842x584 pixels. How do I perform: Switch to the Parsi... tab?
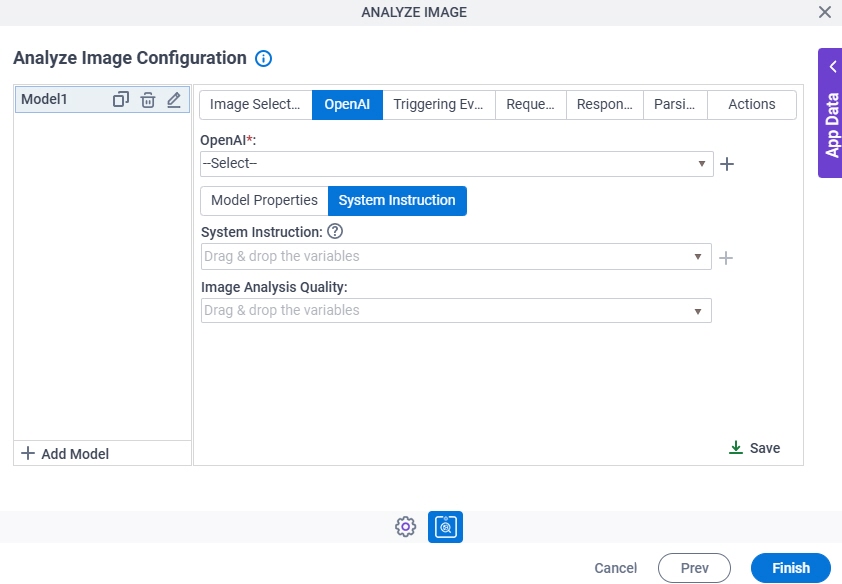click(x=675, y=105)
